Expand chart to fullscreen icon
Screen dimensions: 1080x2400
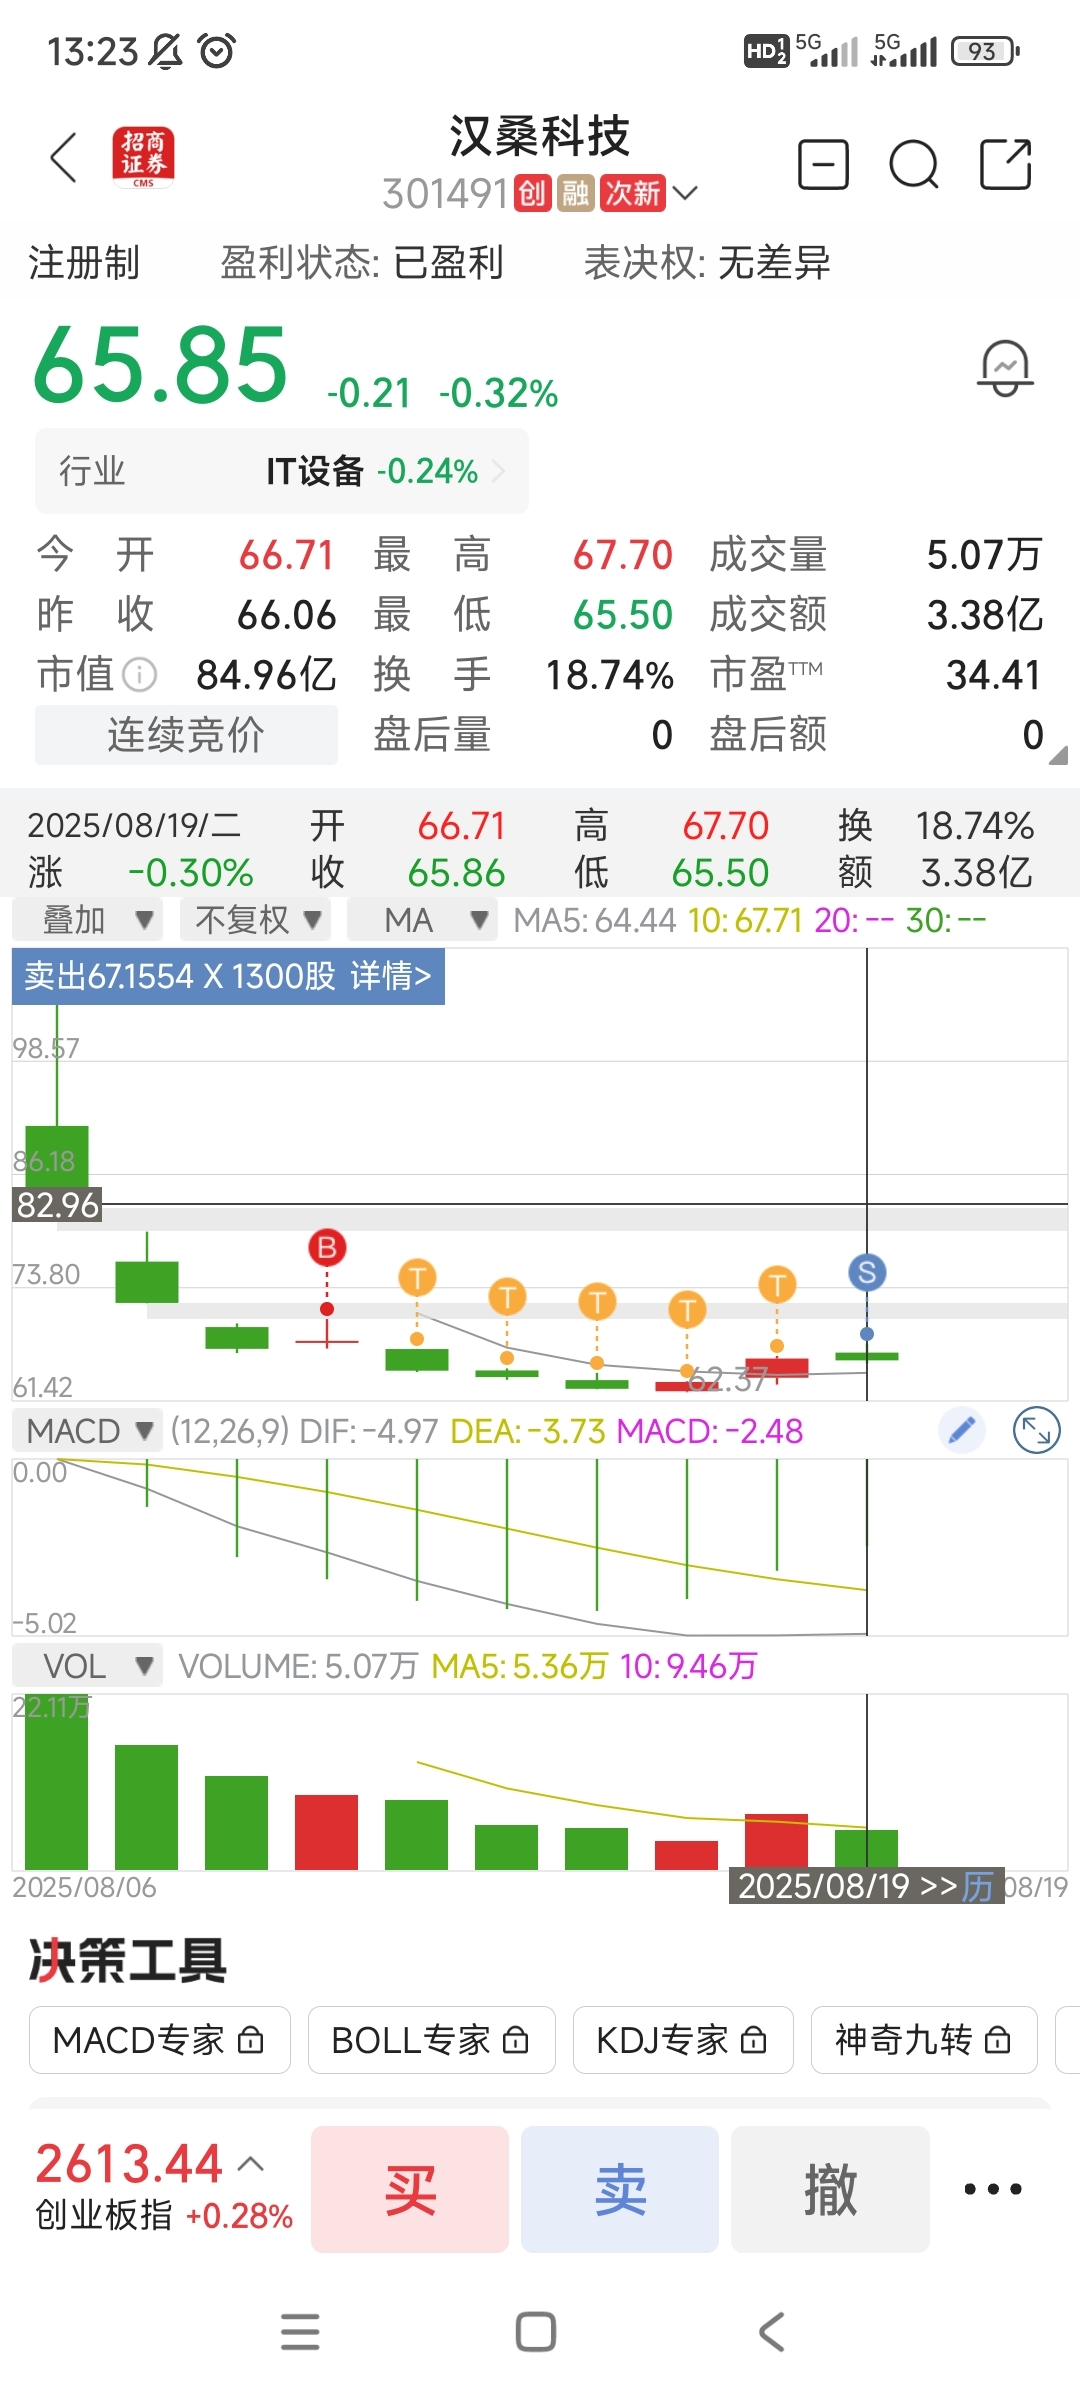(x=1036, y=1430)
